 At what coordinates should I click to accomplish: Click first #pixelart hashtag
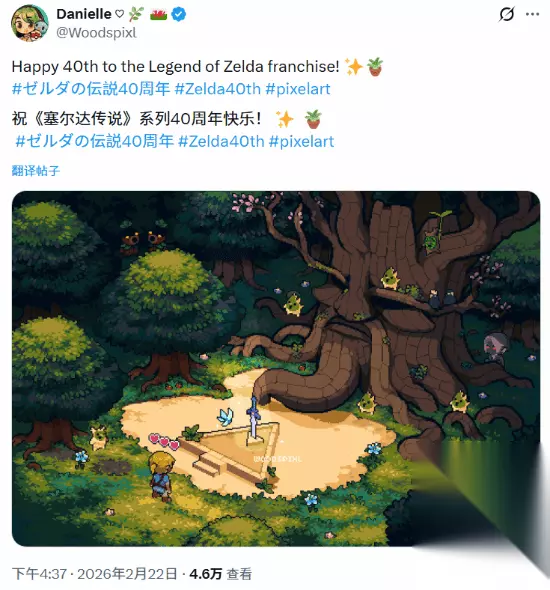298,89
